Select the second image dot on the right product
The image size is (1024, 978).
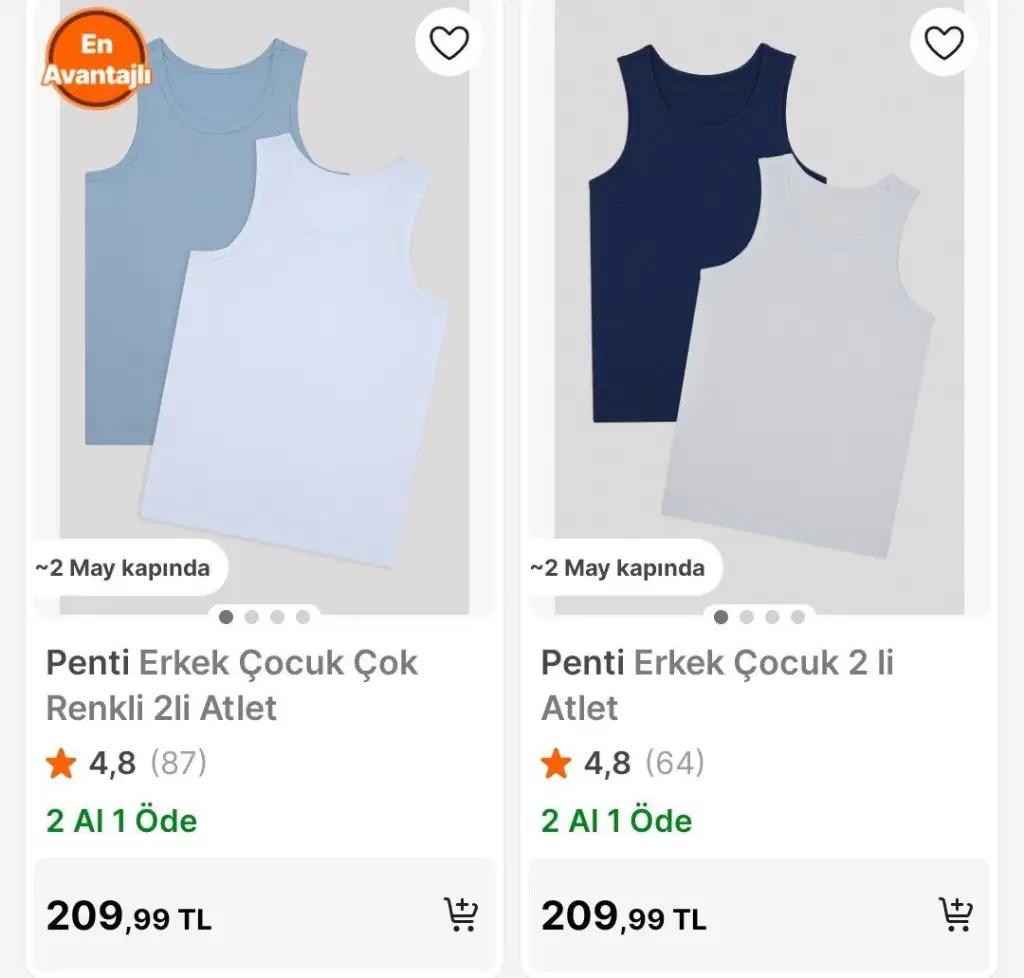tap(747, 617)
